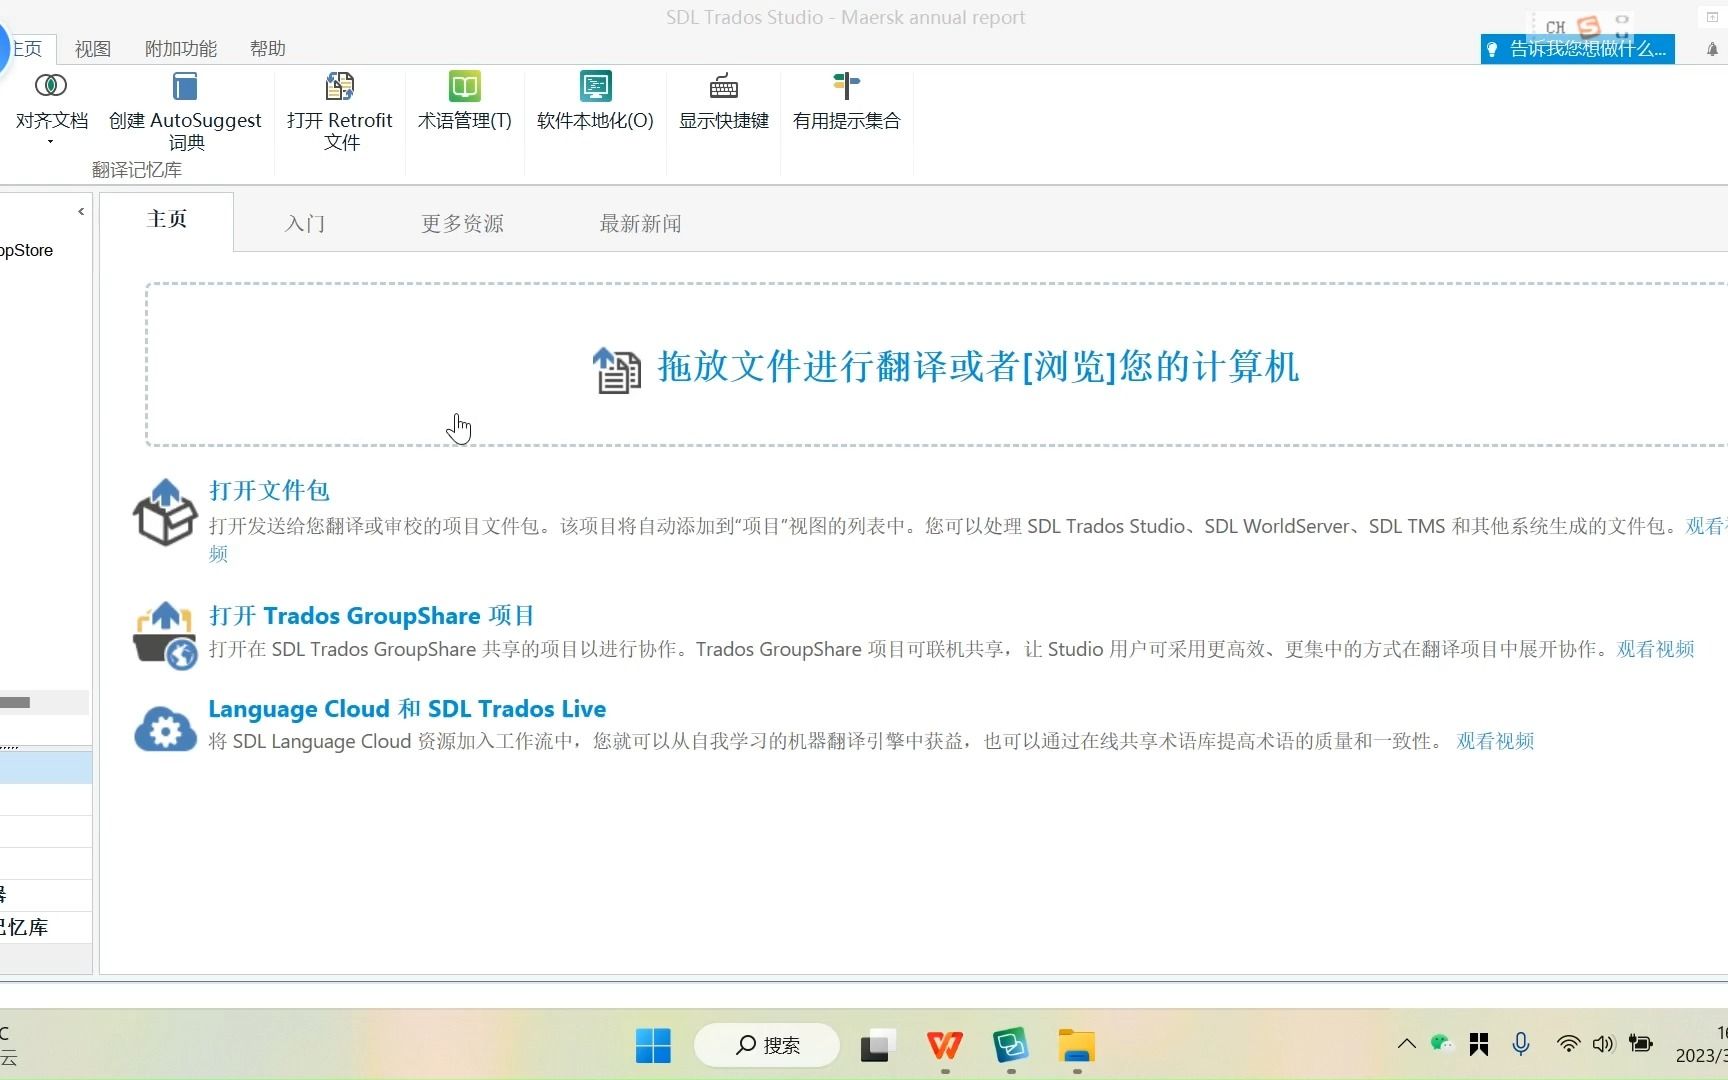This screenshot has width=1728, height=1080.
Task: Click the notification bell icon
Action: (1712, 49)
